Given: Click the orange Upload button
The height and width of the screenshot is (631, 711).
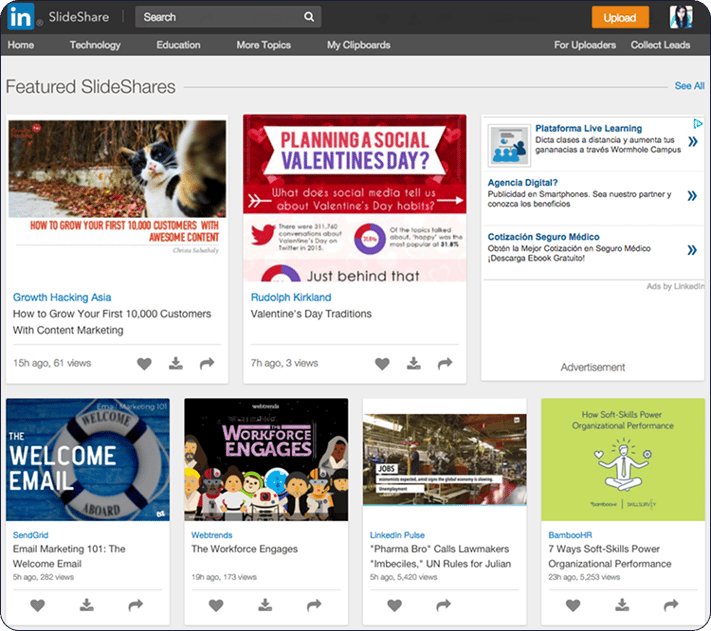Looking at the screenshot, I should coord(620,17).
